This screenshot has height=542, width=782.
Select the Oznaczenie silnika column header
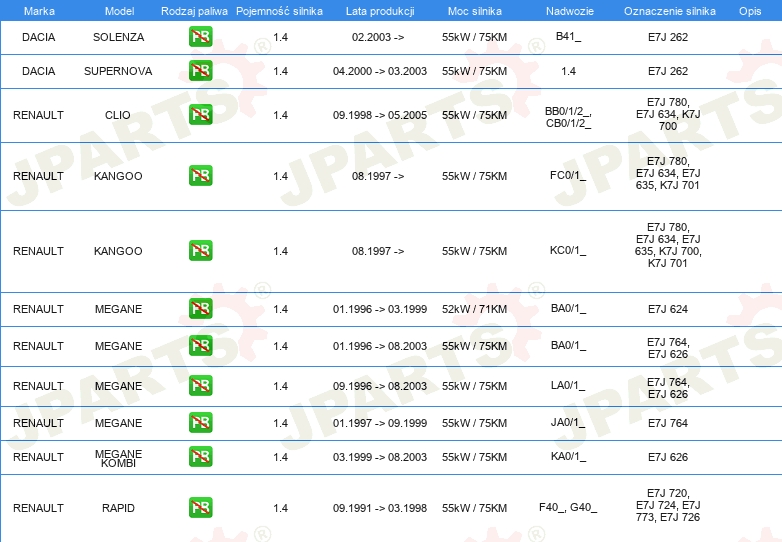coord(667,10)
